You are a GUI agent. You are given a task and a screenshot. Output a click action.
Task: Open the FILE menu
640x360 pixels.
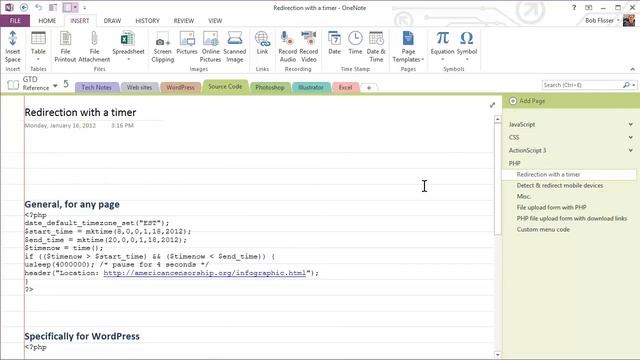[x=15, y=21]
